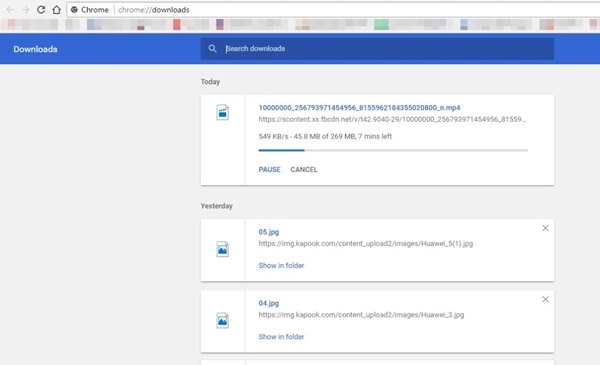Pause the mp4 download

coord(269,169)
